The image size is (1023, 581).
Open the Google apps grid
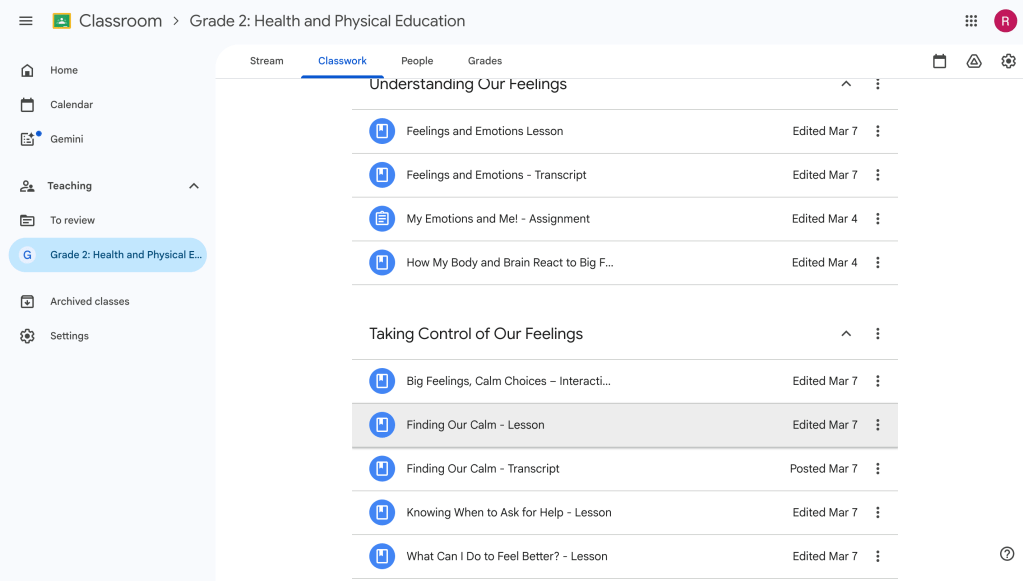pos(971,21)
